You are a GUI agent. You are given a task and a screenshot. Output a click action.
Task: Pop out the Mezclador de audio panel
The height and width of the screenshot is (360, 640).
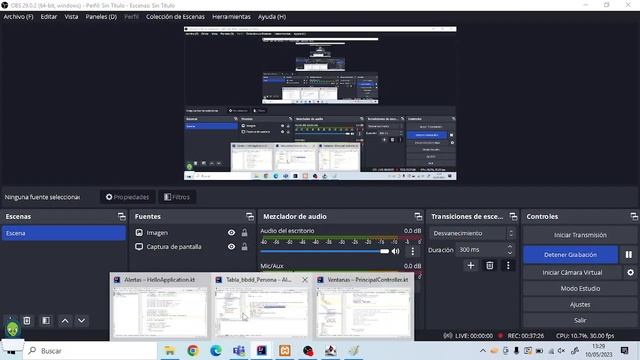(x=418, y=216)
